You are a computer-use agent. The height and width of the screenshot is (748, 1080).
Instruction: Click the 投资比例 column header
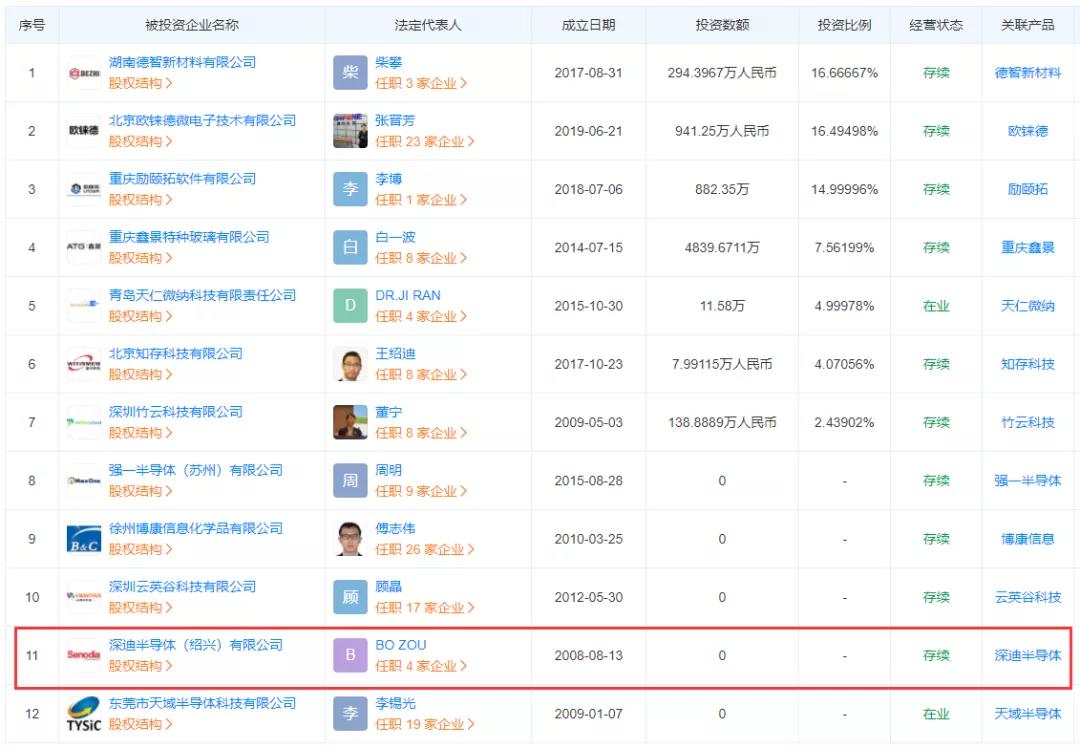tap(845, 25)
